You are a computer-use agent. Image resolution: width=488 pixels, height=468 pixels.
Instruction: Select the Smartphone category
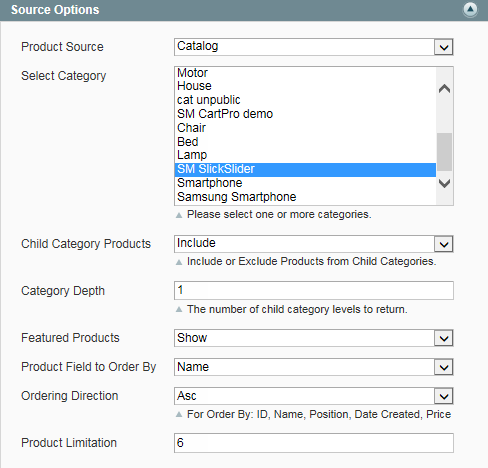click(305, 183)
